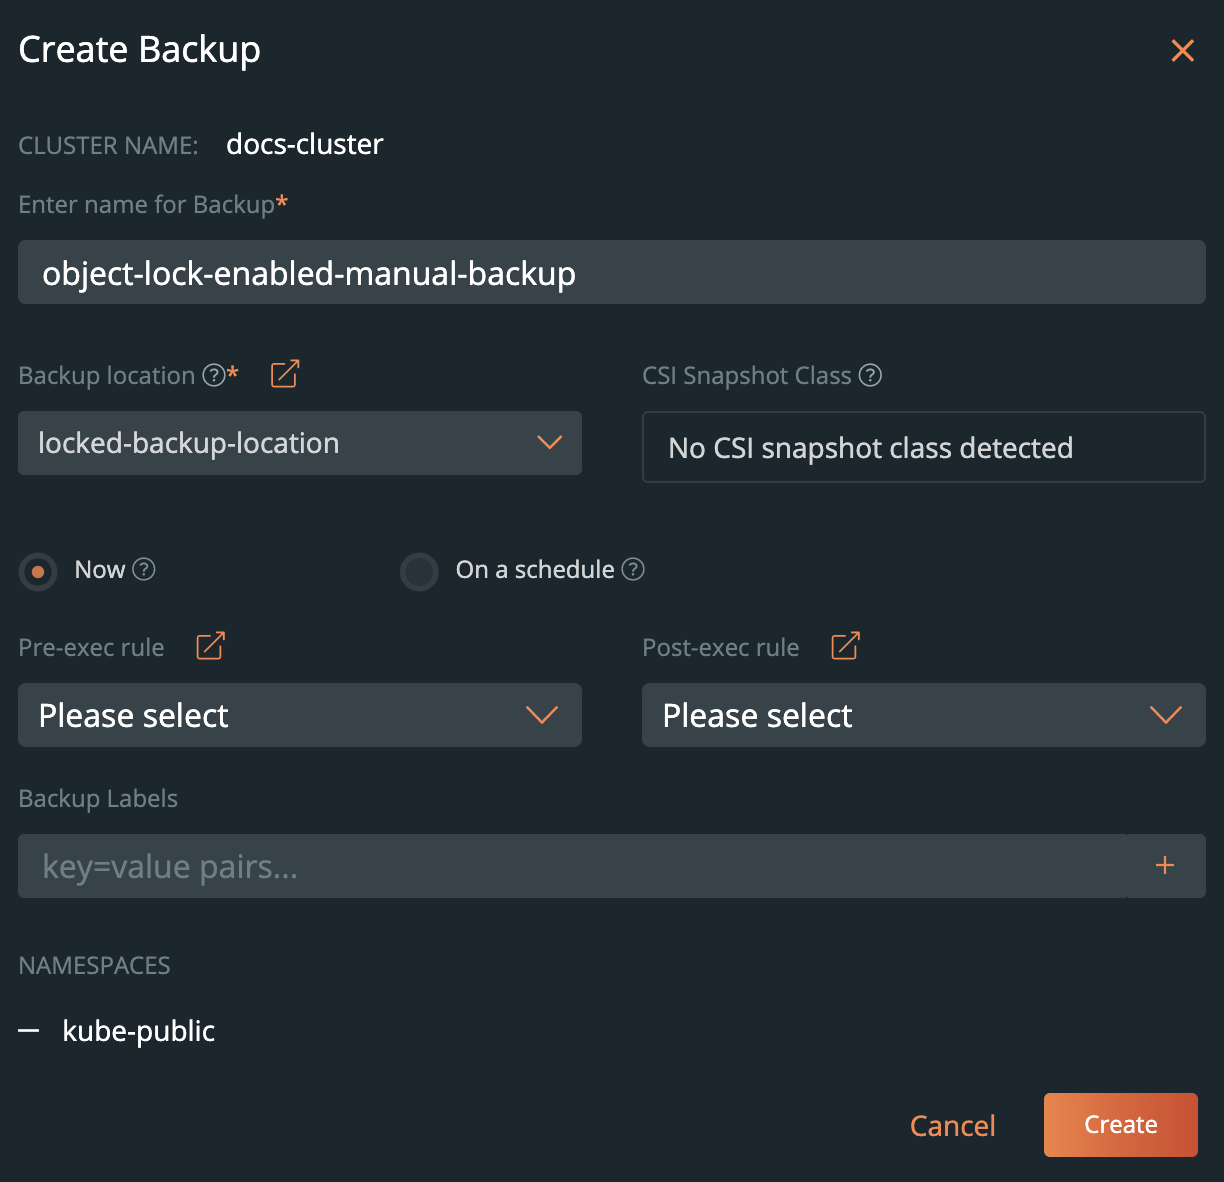1224x1182 pixels.
Task: Click help icon next to On a schedule
Action: click(633, 569)
